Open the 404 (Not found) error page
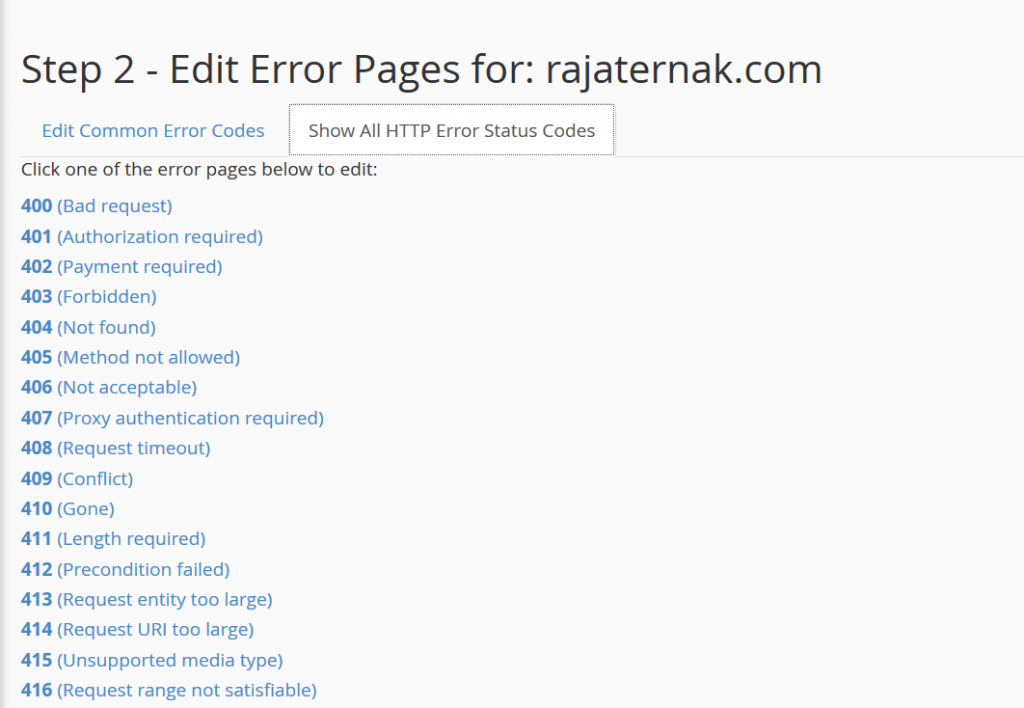This screenshot has height=708, width=1024. (x=88, y=327)
